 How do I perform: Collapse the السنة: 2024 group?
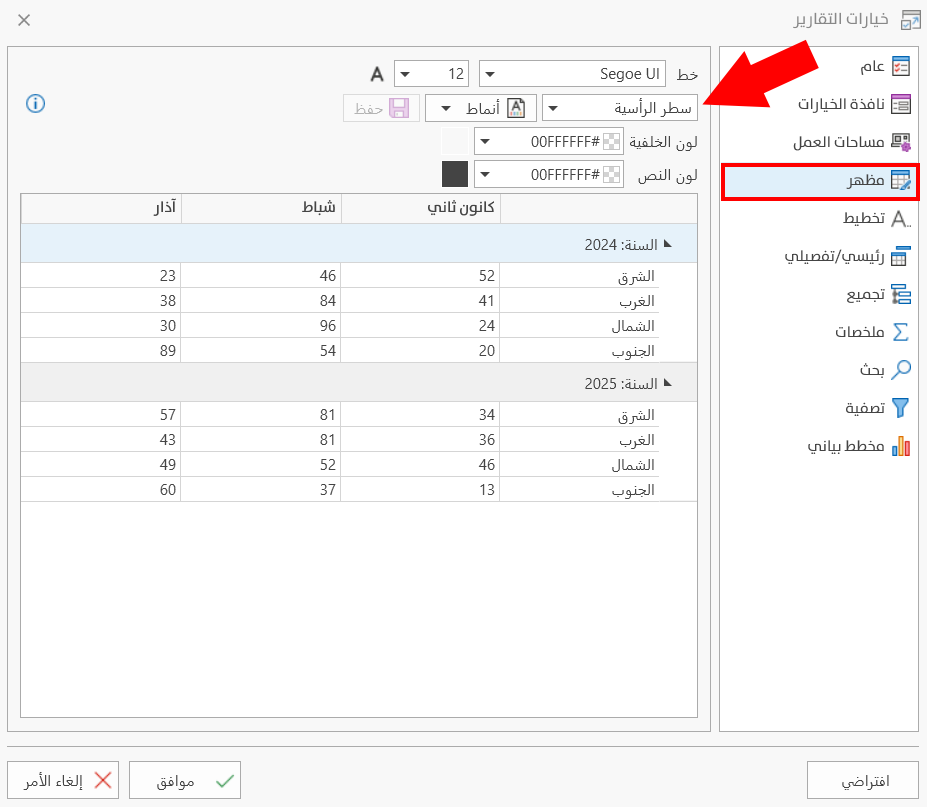[x=667, y=243]
